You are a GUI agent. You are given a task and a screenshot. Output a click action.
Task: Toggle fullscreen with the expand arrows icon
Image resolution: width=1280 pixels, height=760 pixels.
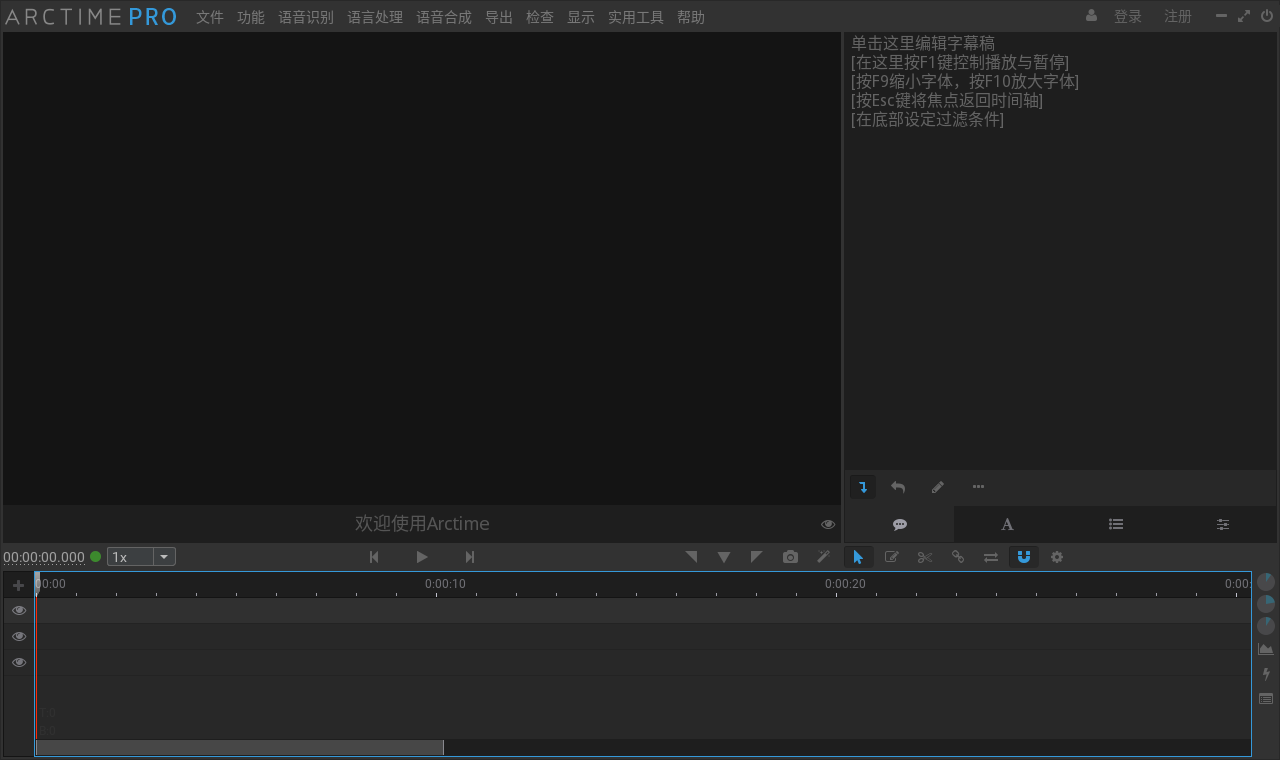click(1244, 16)
